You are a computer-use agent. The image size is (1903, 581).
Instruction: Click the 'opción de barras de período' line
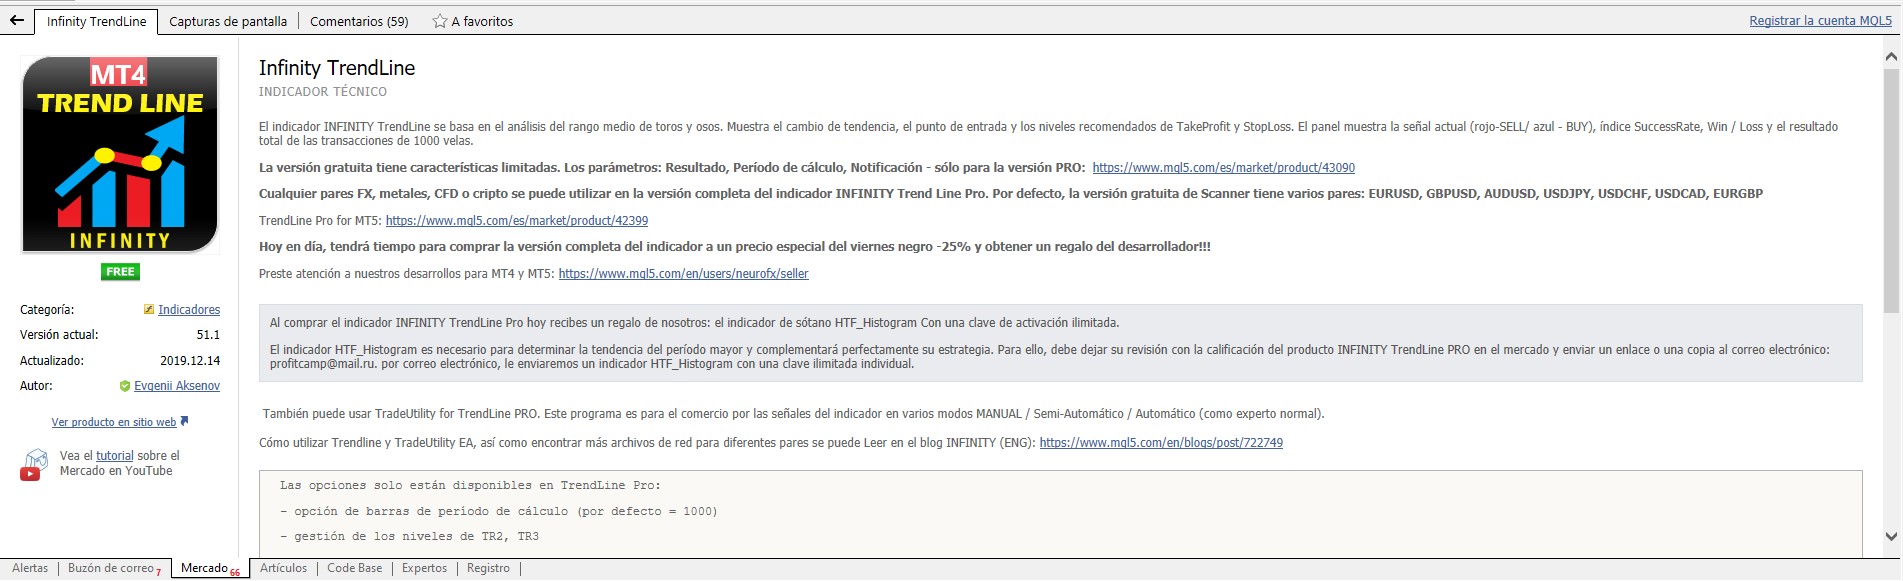click(498, 511)
